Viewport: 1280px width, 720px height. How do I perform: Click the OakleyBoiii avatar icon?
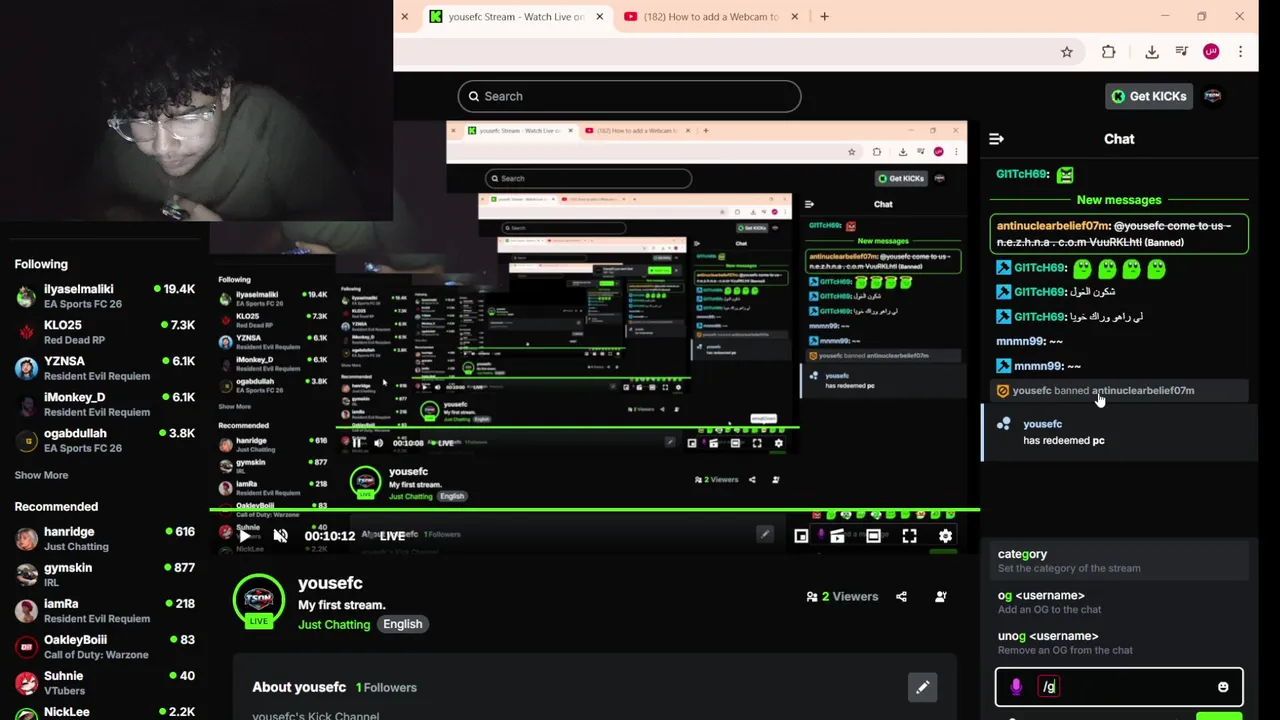tap(27, 647)
